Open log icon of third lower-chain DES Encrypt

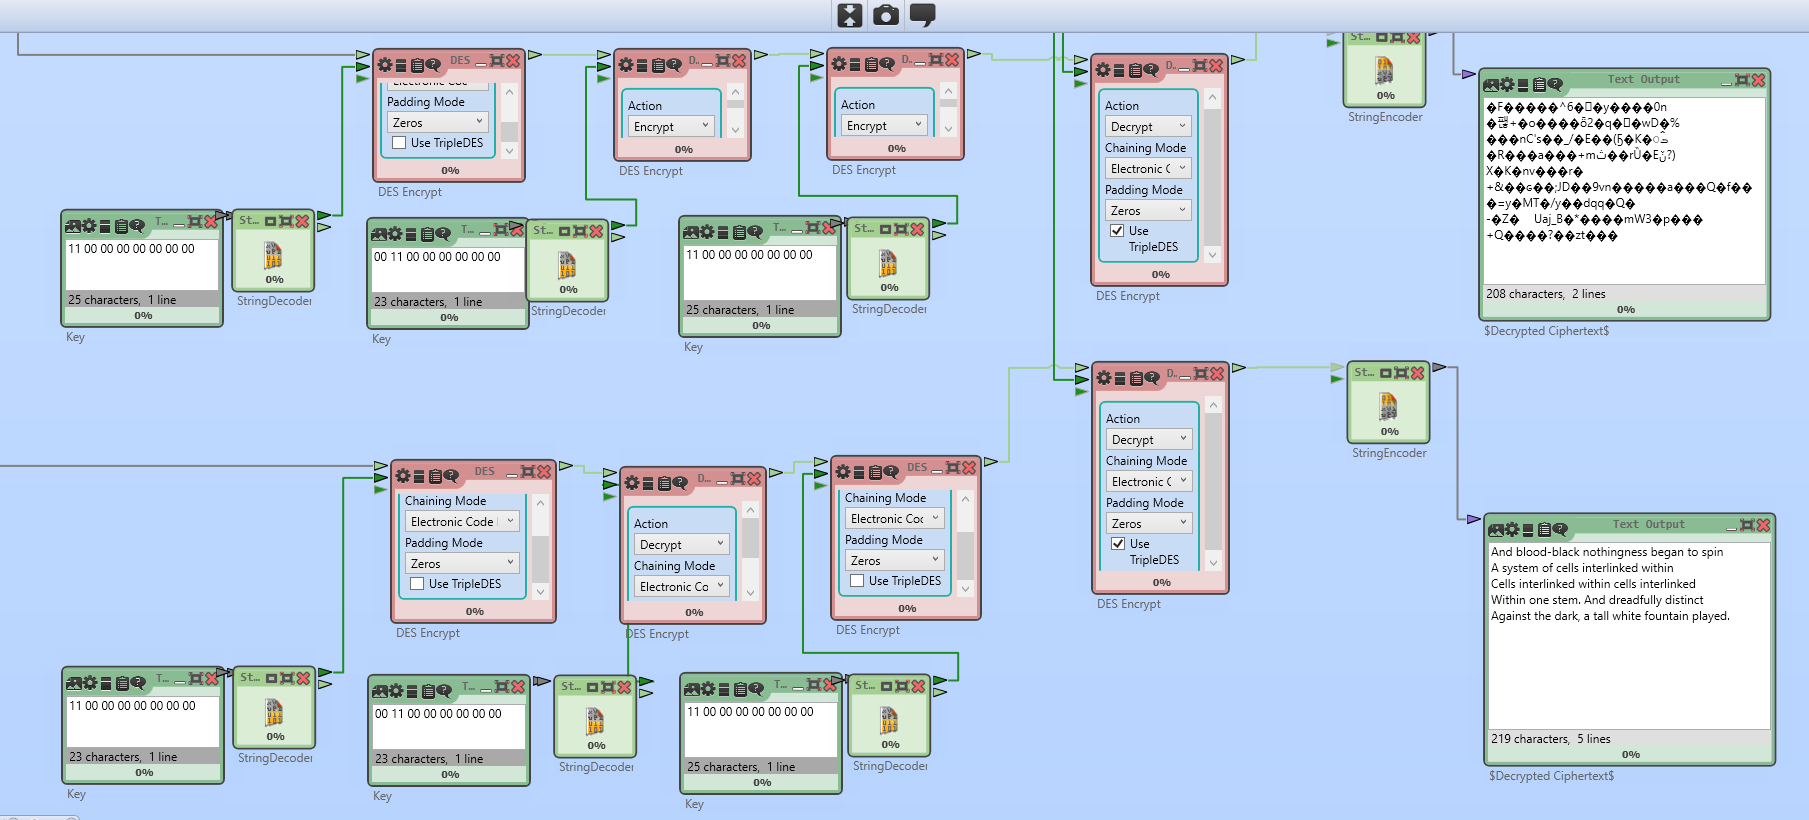pyautogui.click(x=875, y=472)
